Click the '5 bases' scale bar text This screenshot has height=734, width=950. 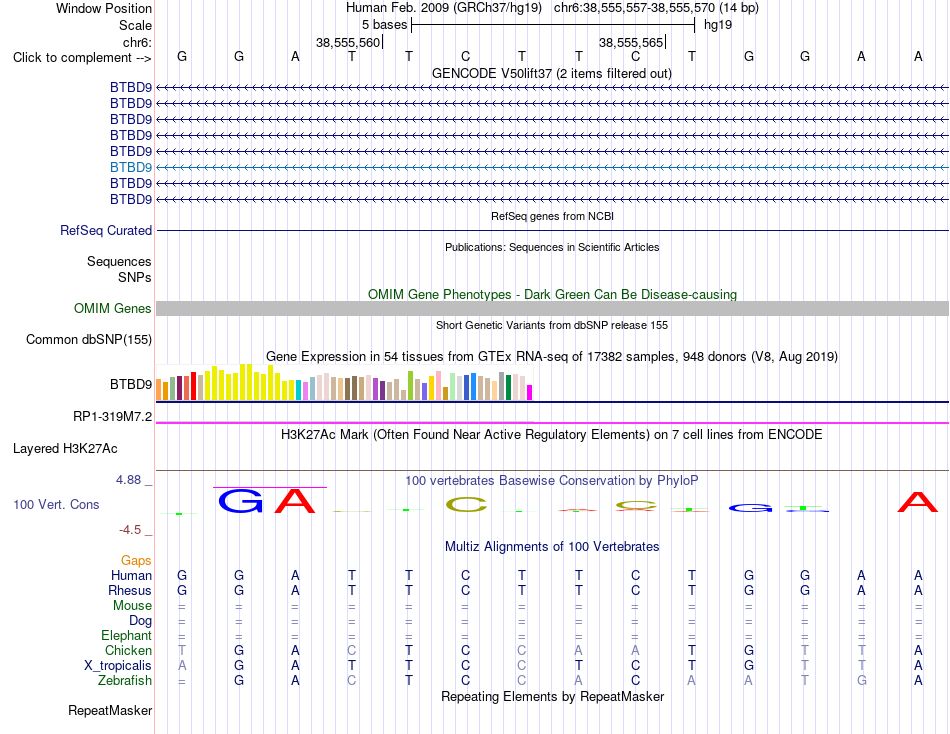pyautogui.click(x=384, y=25)
